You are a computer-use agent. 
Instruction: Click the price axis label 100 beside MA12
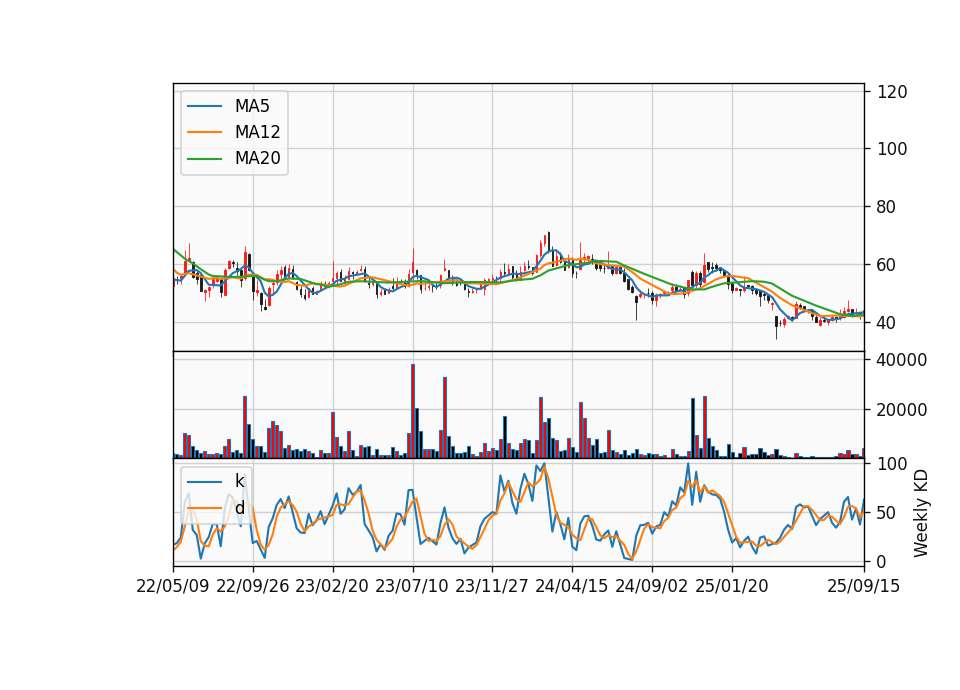(892, 149)
